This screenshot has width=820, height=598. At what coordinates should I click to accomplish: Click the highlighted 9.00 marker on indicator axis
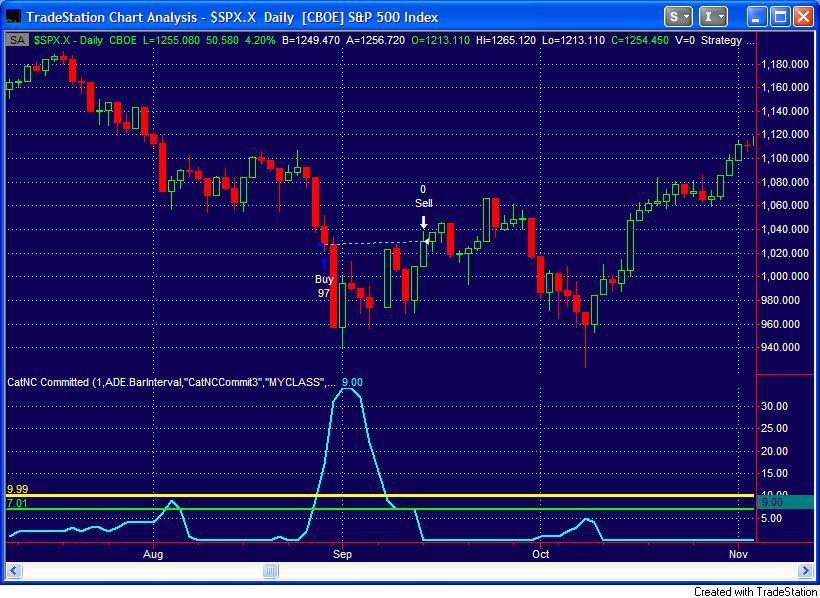tap(784, 503)
